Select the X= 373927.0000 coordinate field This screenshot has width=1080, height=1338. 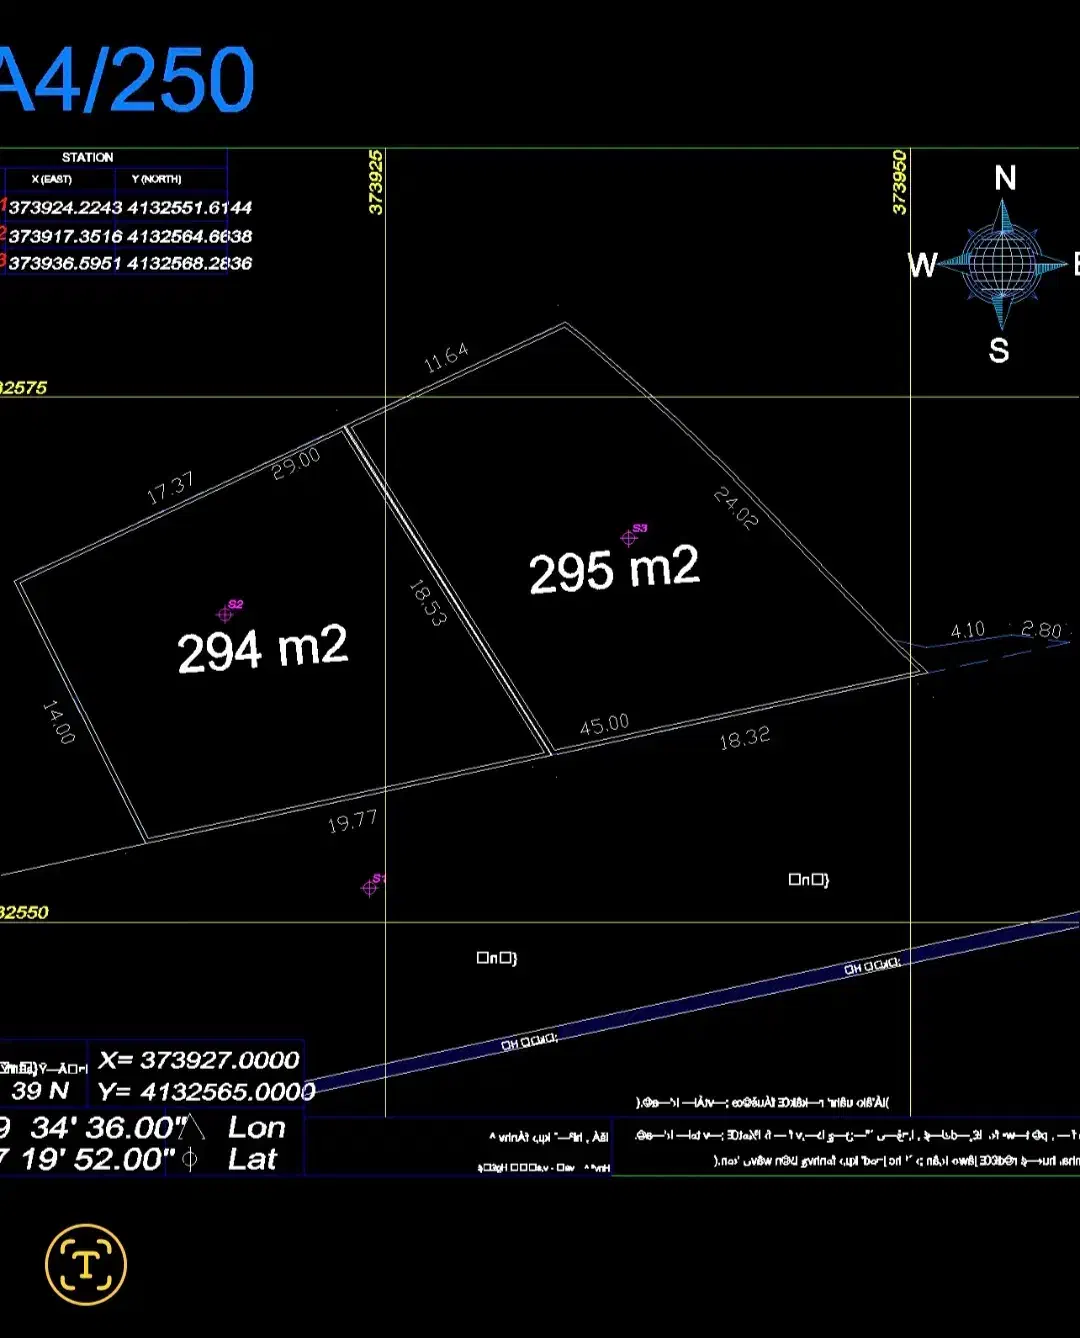click(198, 1060)
